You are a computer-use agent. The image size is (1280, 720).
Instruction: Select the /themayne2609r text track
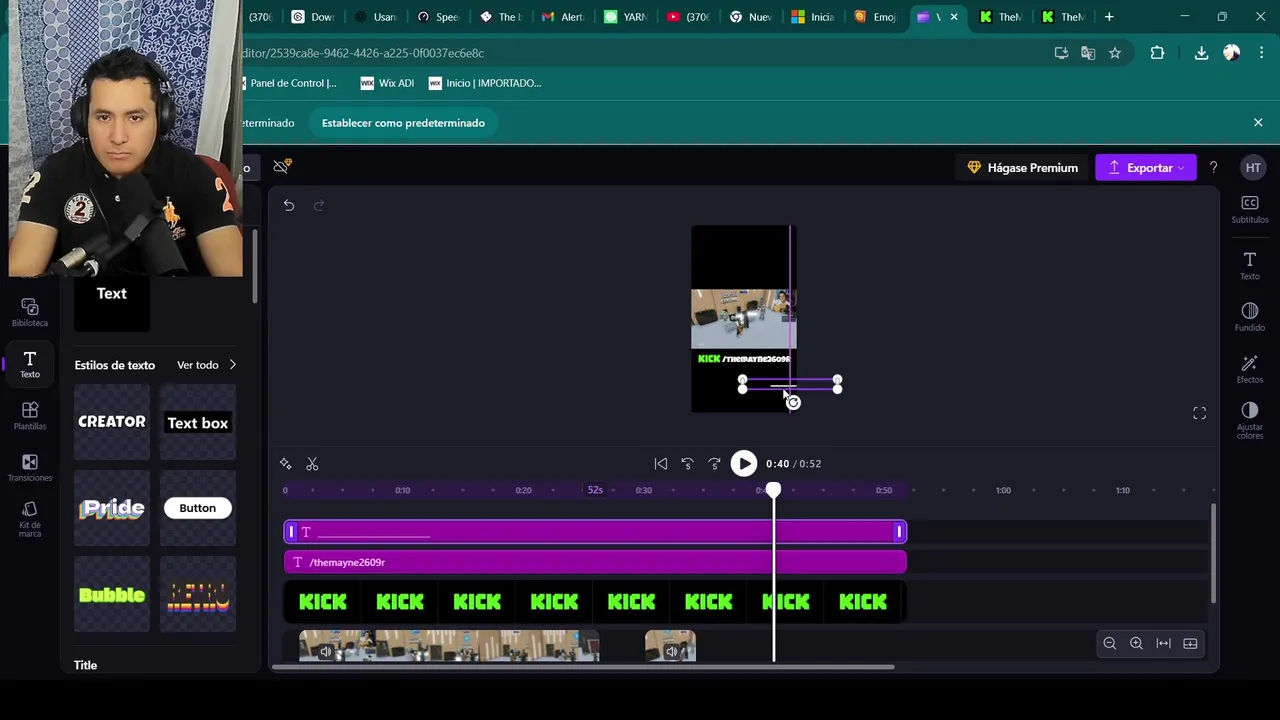pyautogui.click(x=595, y=562)
